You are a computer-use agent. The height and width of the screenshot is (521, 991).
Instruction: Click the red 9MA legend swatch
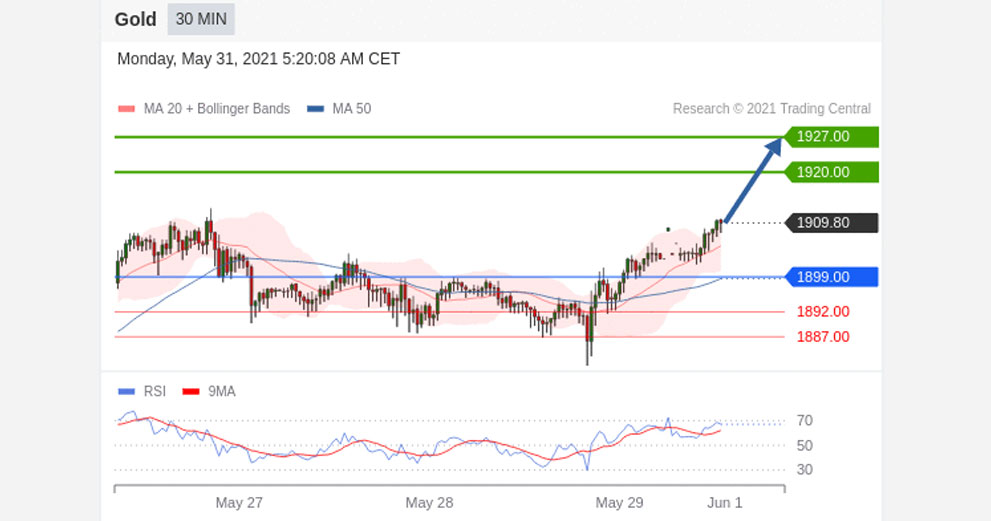(191, 392)
